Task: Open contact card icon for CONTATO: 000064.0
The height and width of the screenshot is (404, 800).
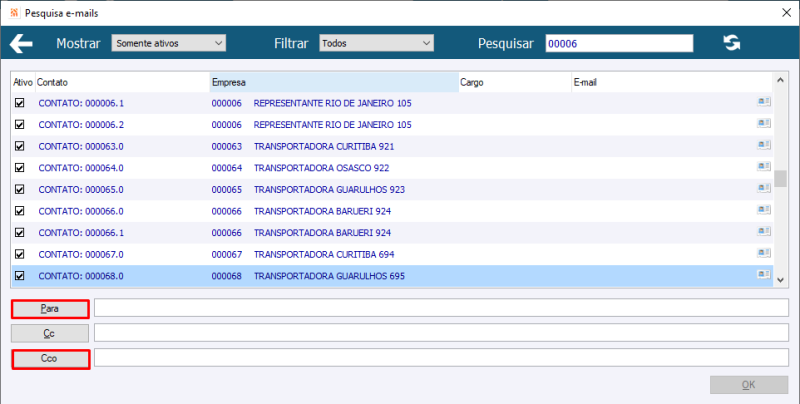Action: click(x=763, y=167)
